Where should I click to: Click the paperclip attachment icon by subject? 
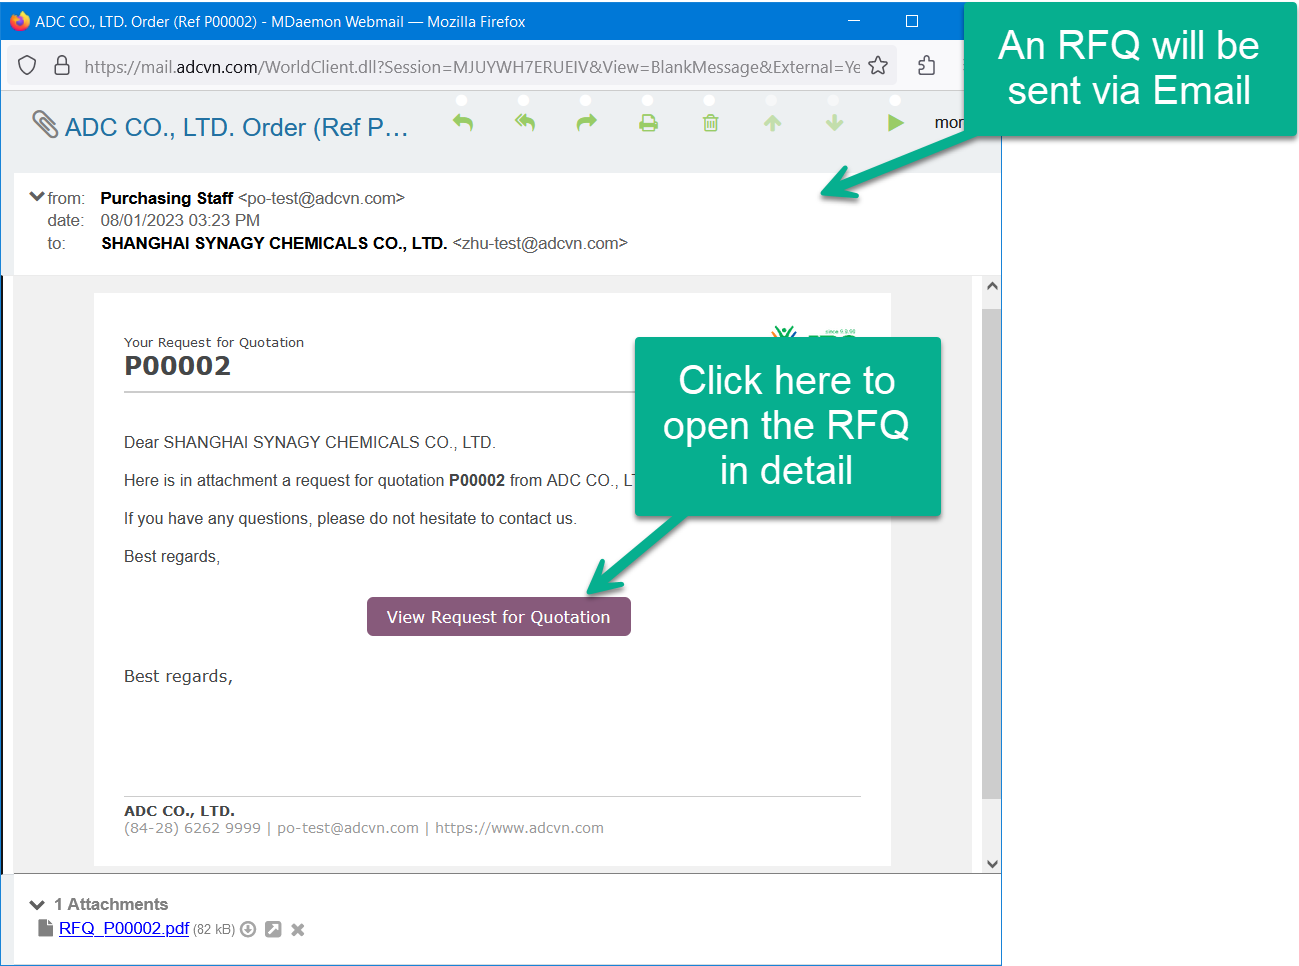coord(45,124)
